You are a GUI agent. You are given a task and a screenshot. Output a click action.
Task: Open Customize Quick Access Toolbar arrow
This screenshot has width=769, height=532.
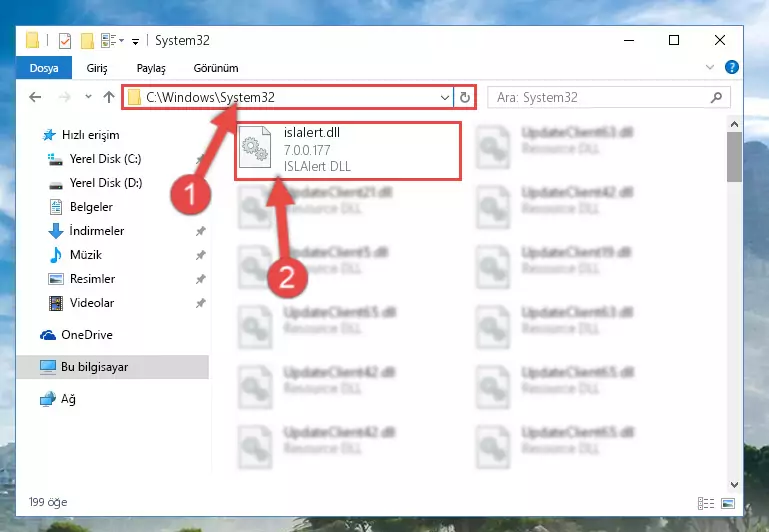pos(135,42)
